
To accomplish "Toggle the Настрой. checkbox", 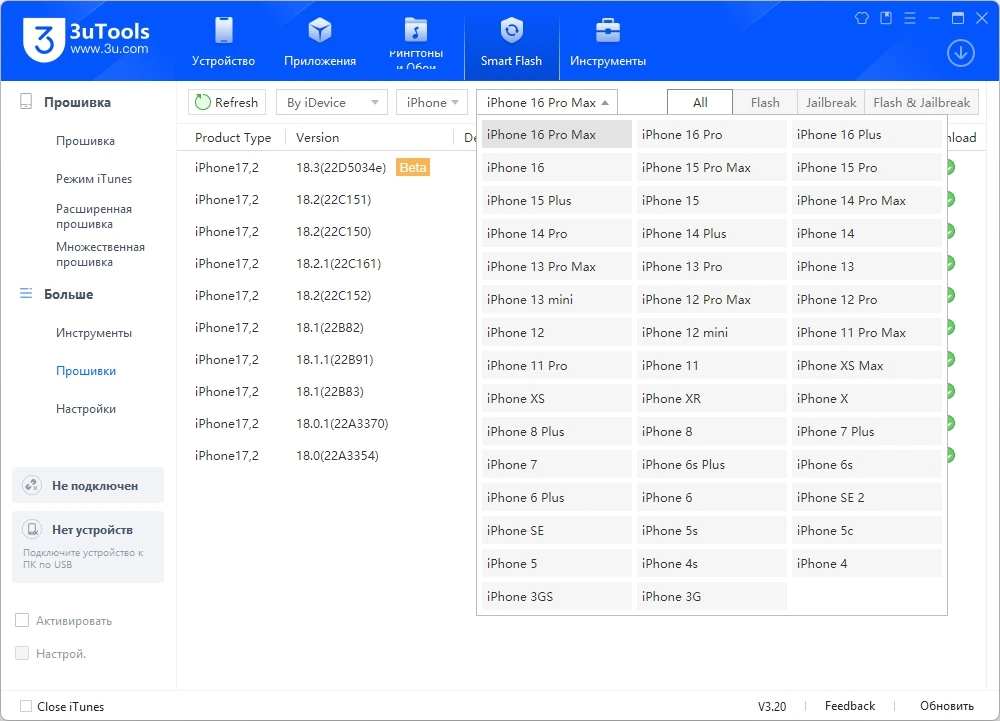I will [x=22, y=653].
